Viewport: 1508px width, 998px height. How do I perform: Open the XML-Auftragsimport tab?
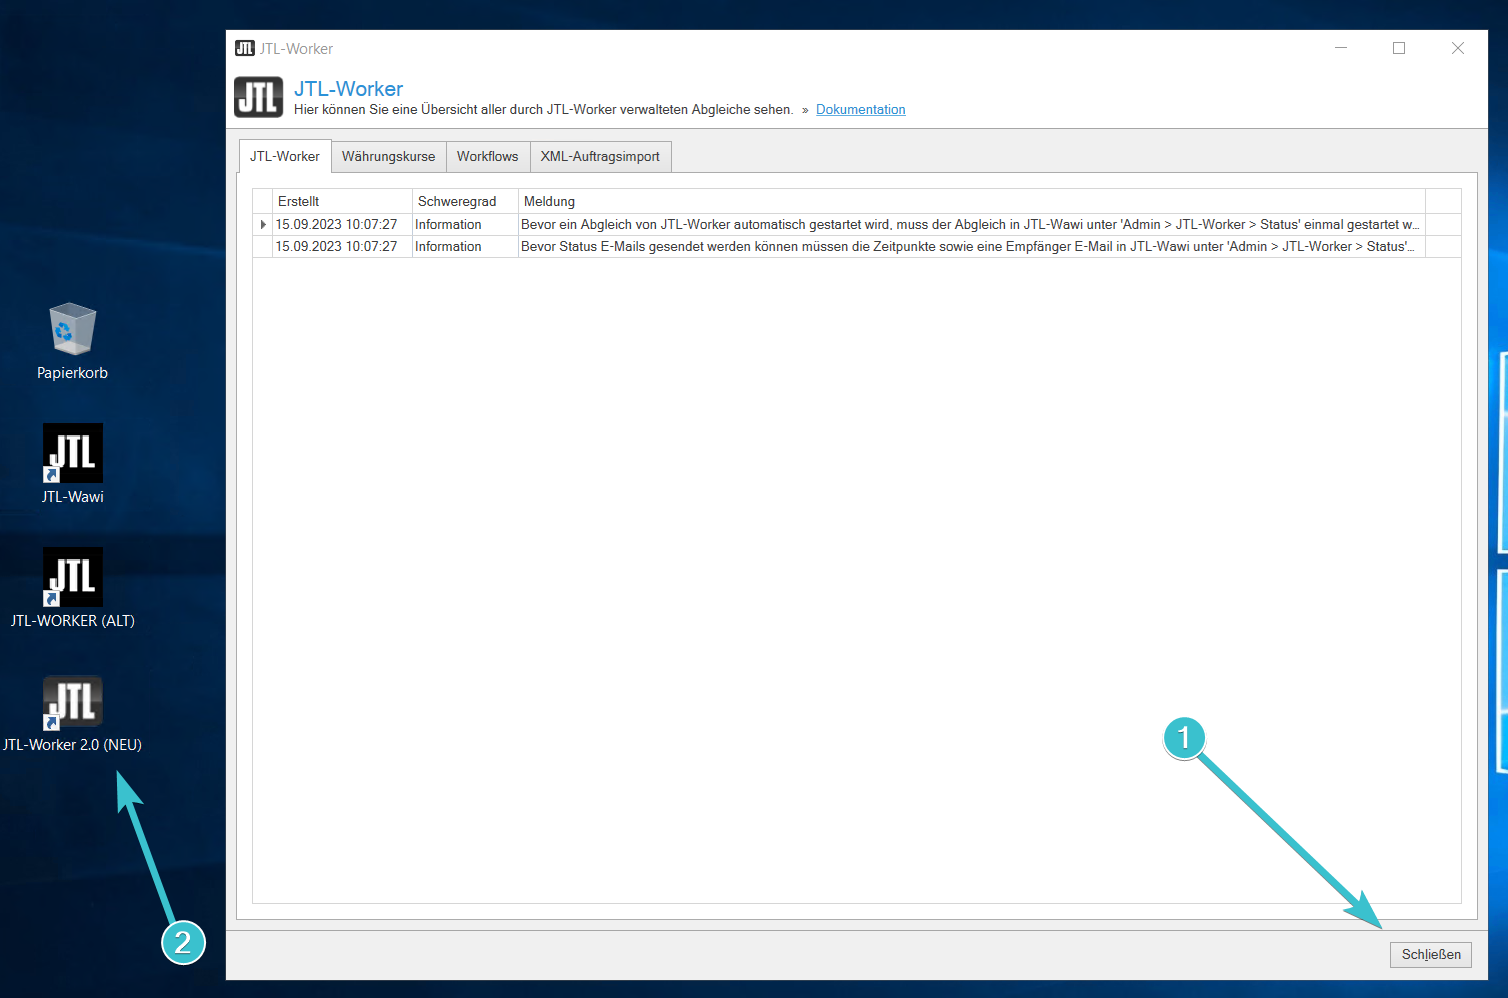click(600, 157)
